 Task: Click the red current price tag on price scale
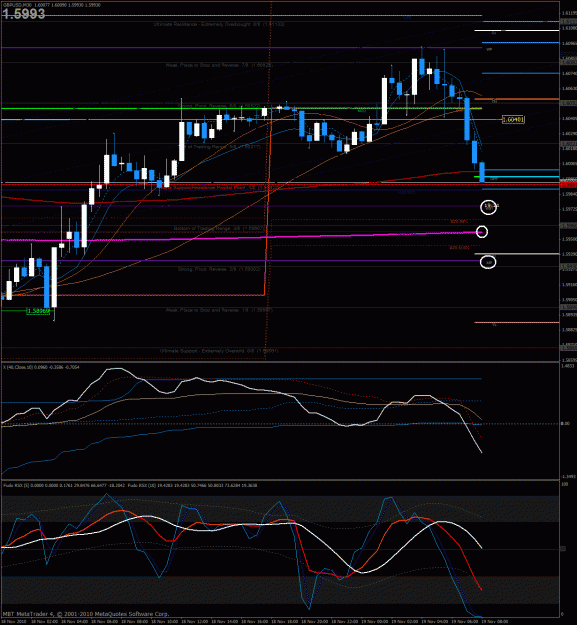569,184
